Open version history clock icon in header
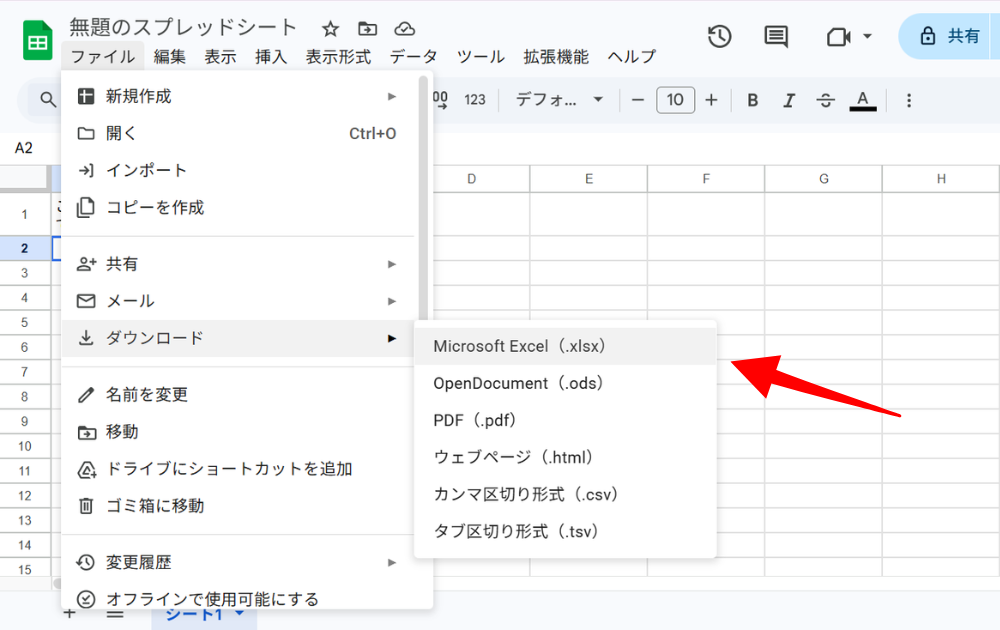The width and height of the screenshot is (1000, 630). tap(719, 37)
